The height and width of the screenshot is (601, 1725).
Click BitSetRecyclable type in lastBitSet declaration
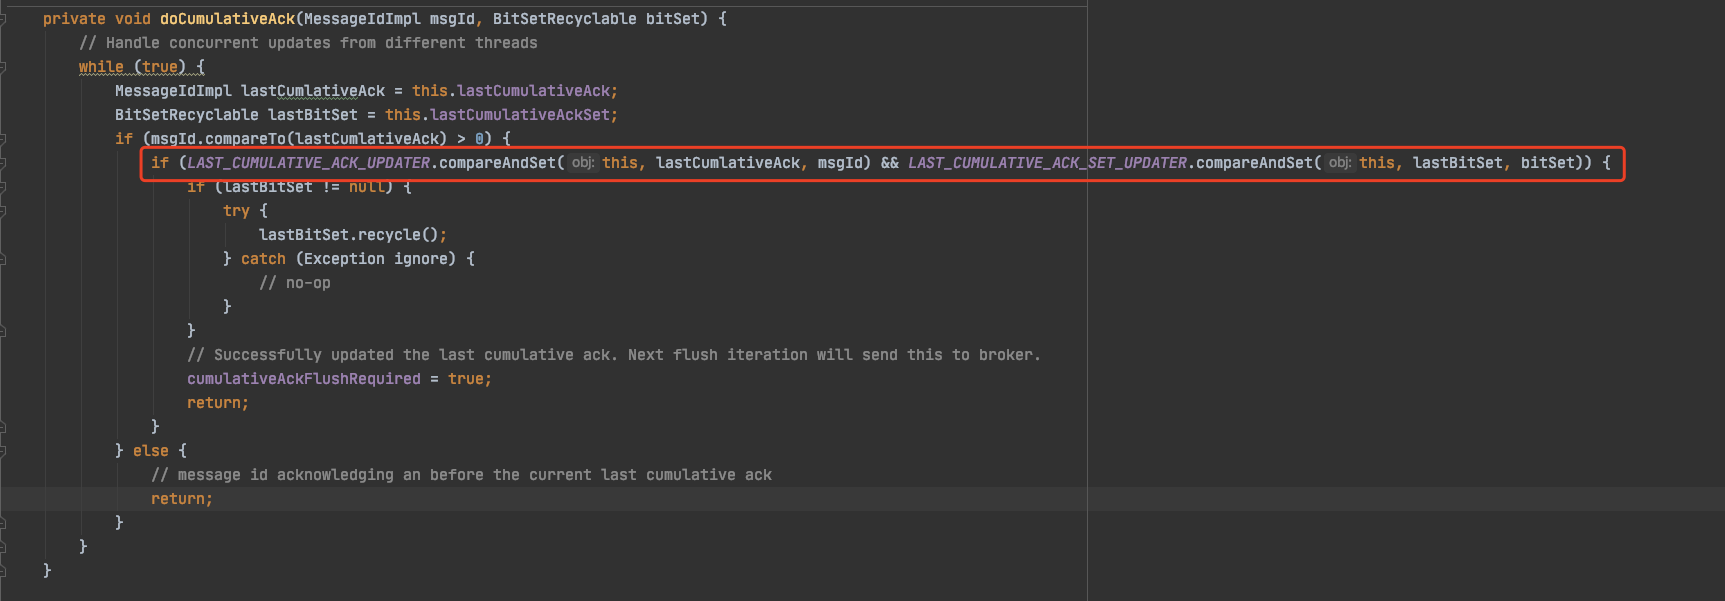tap(187, 115)
